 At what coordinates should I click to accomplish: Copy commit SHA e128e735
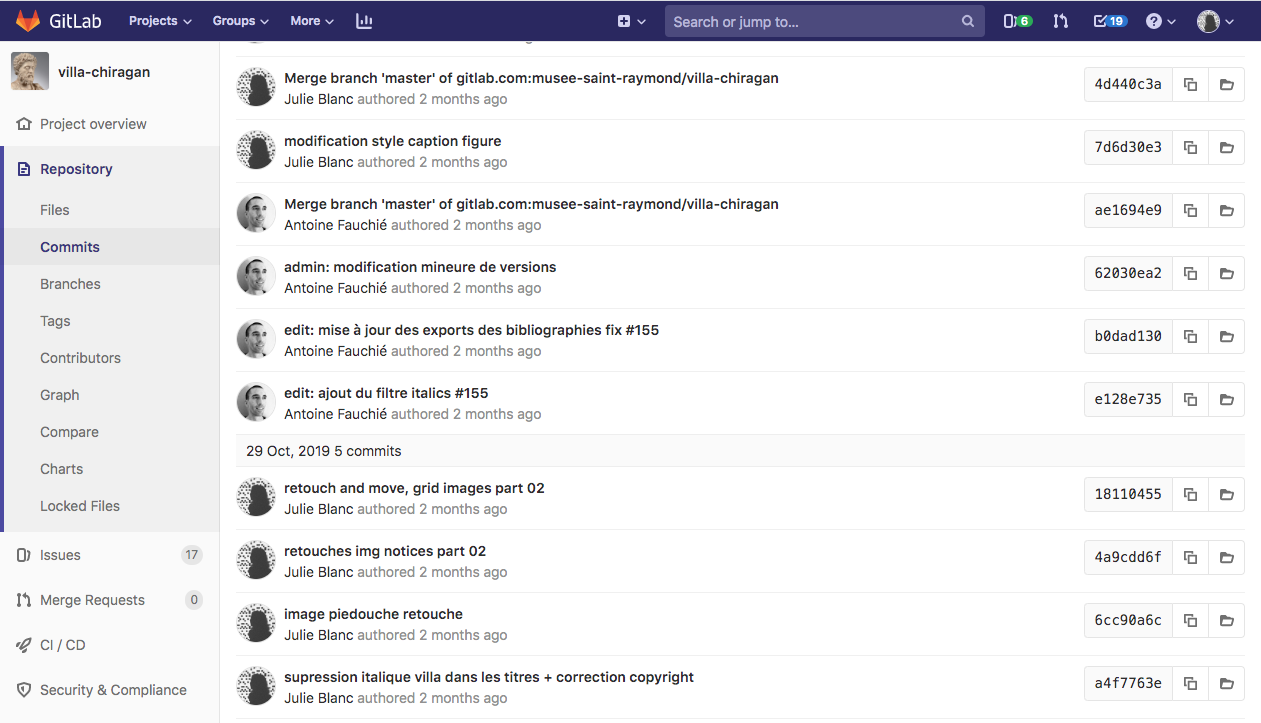(x=1190, y=400)
